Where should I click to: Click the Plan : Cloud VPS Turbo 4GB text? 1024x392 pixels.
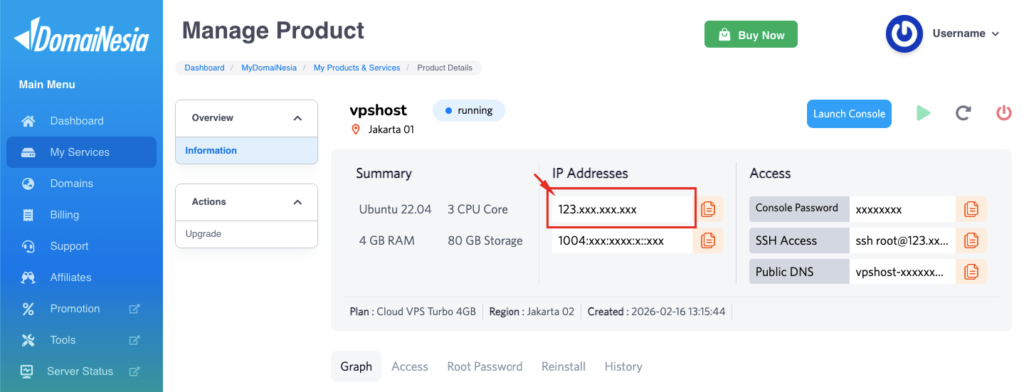click(413, 312)
